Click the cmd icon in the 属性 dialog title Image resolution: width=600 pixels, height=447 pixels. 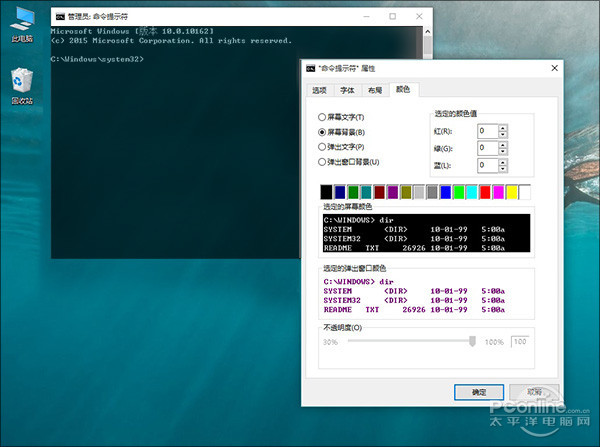coord(310,69)
